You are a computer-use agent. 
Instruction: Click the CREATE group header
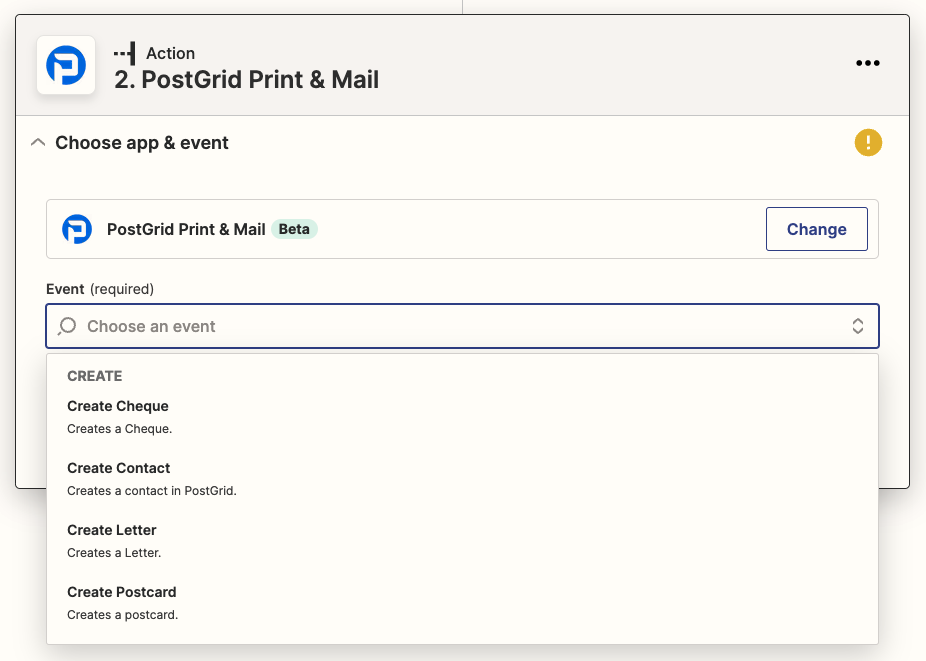tap(94, 376)
